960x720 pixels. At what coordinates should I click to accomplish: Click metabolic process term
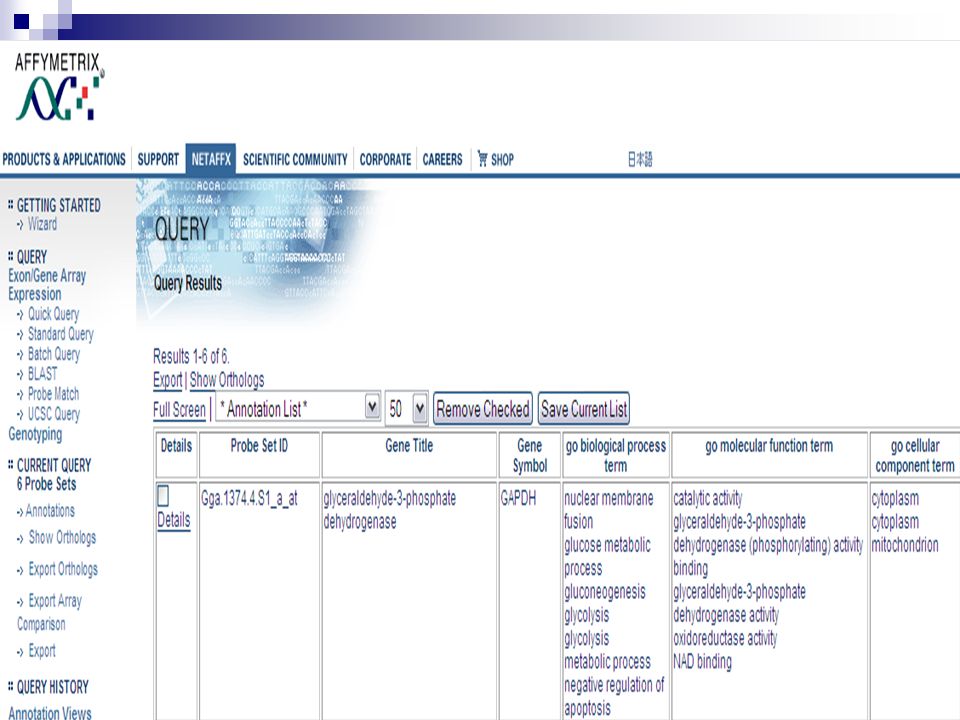pyautogui.click(x=607, y=662)
